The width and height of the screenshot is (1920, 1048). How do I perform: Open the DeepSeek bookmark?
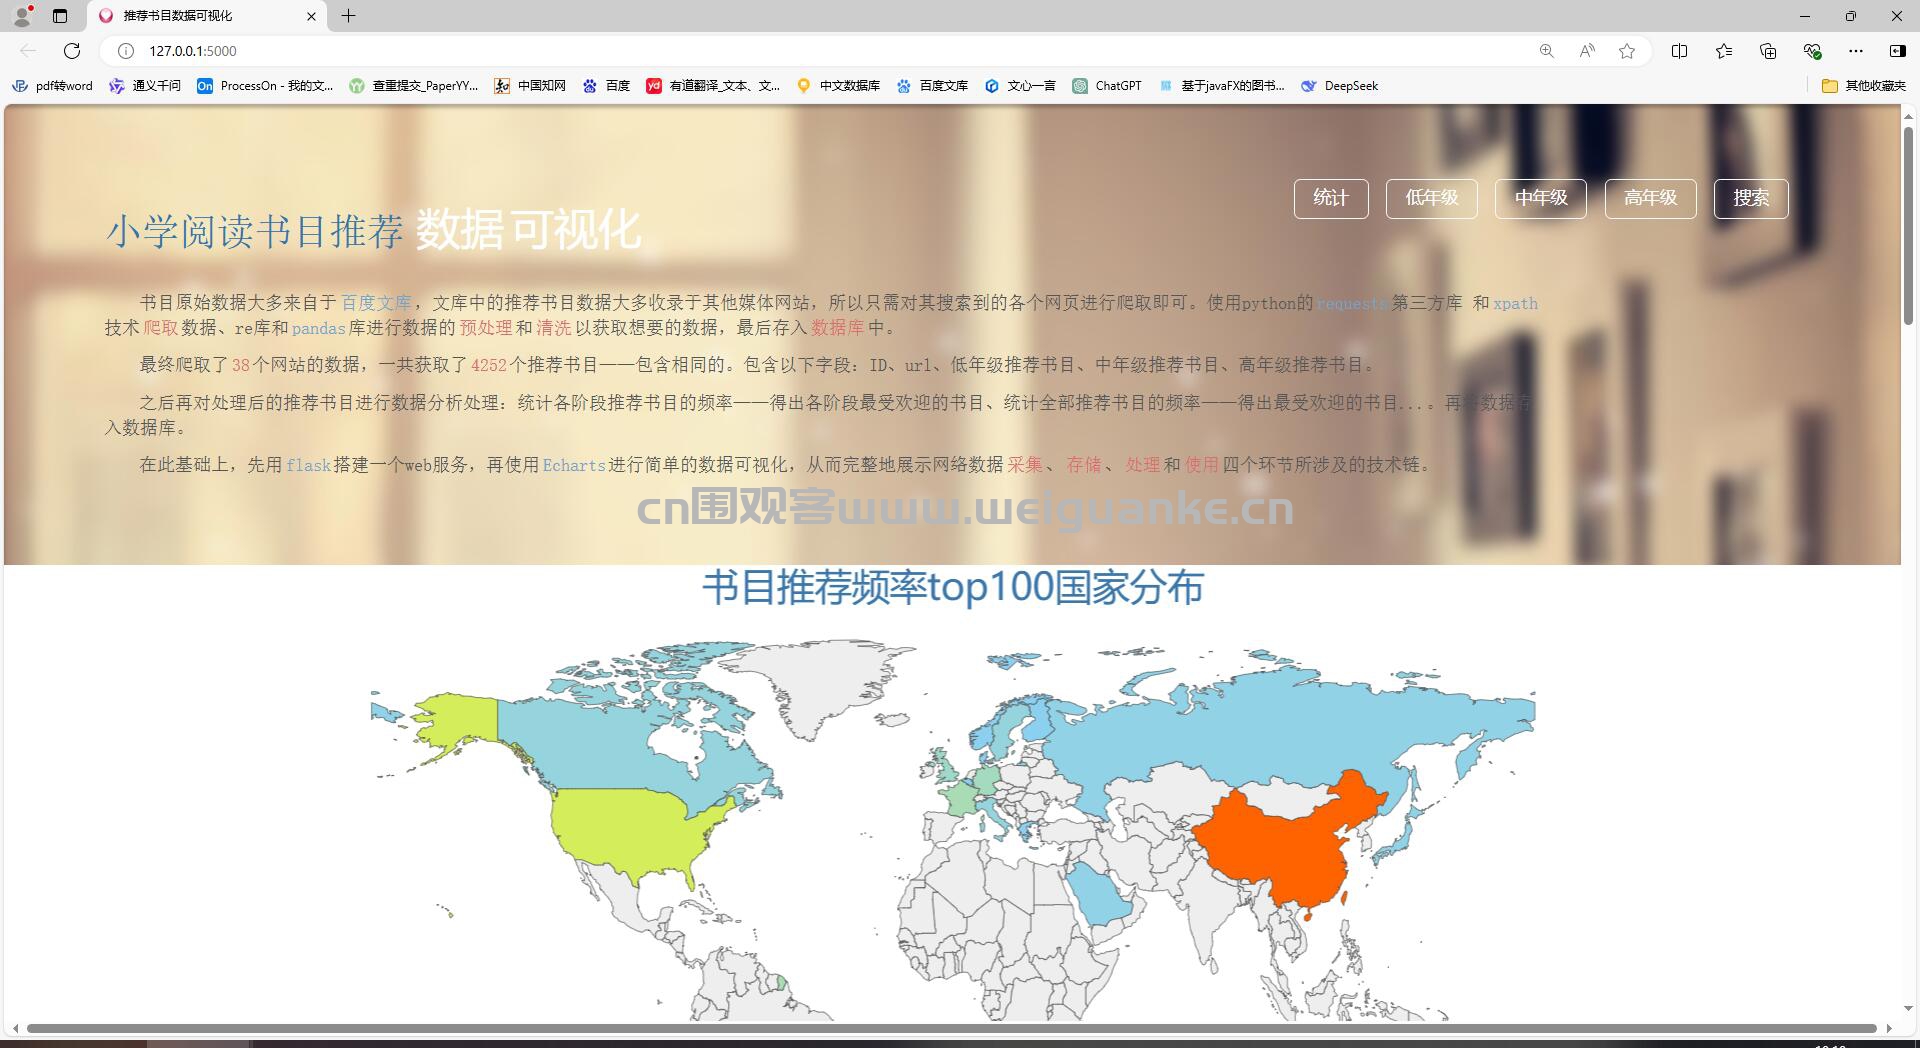pos(1339,86)
